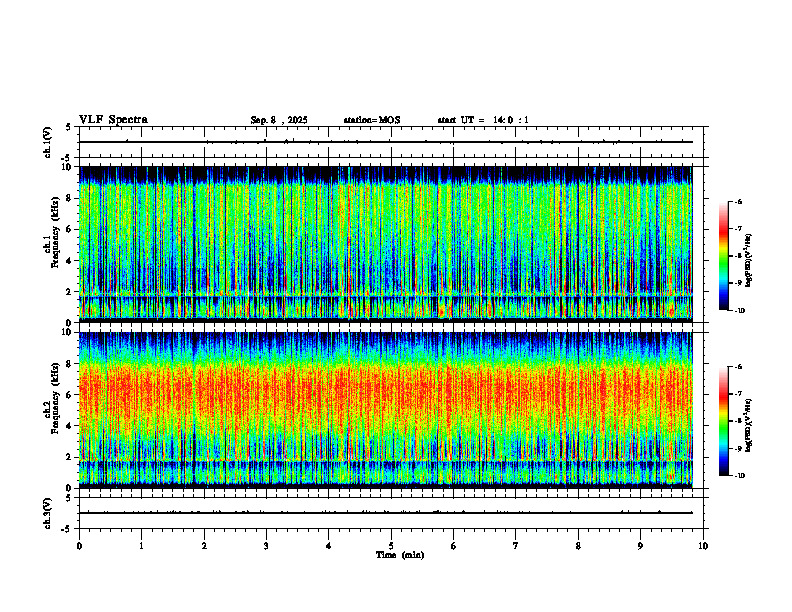Click the "ch.3(V)" axis label

pyautogui.click(x=47, y=513)
